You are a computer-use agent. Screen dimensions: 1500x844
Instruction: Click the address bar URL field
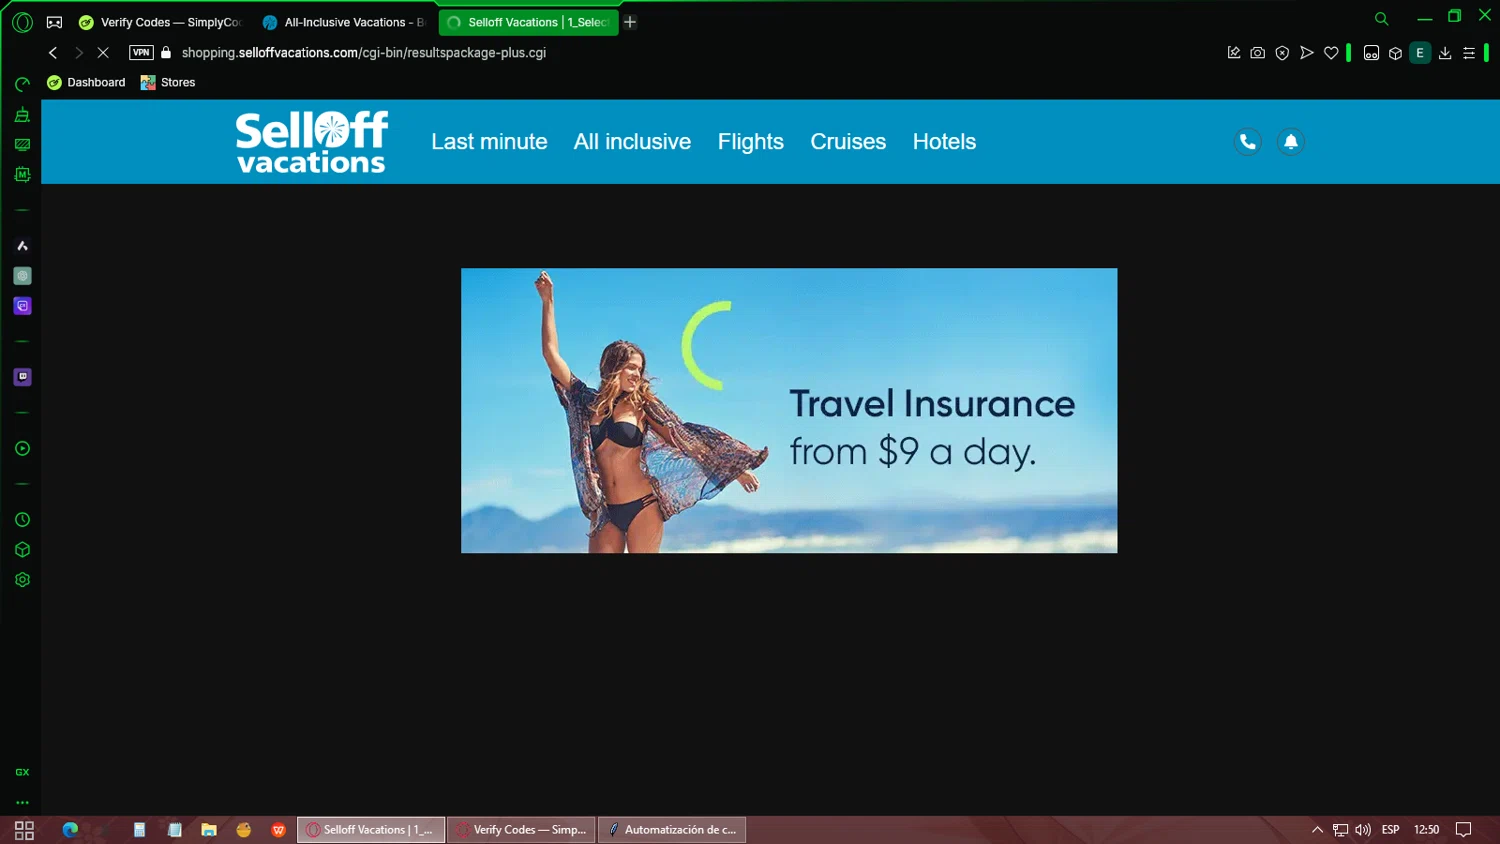pyautogui.click(x=364, y=53)
